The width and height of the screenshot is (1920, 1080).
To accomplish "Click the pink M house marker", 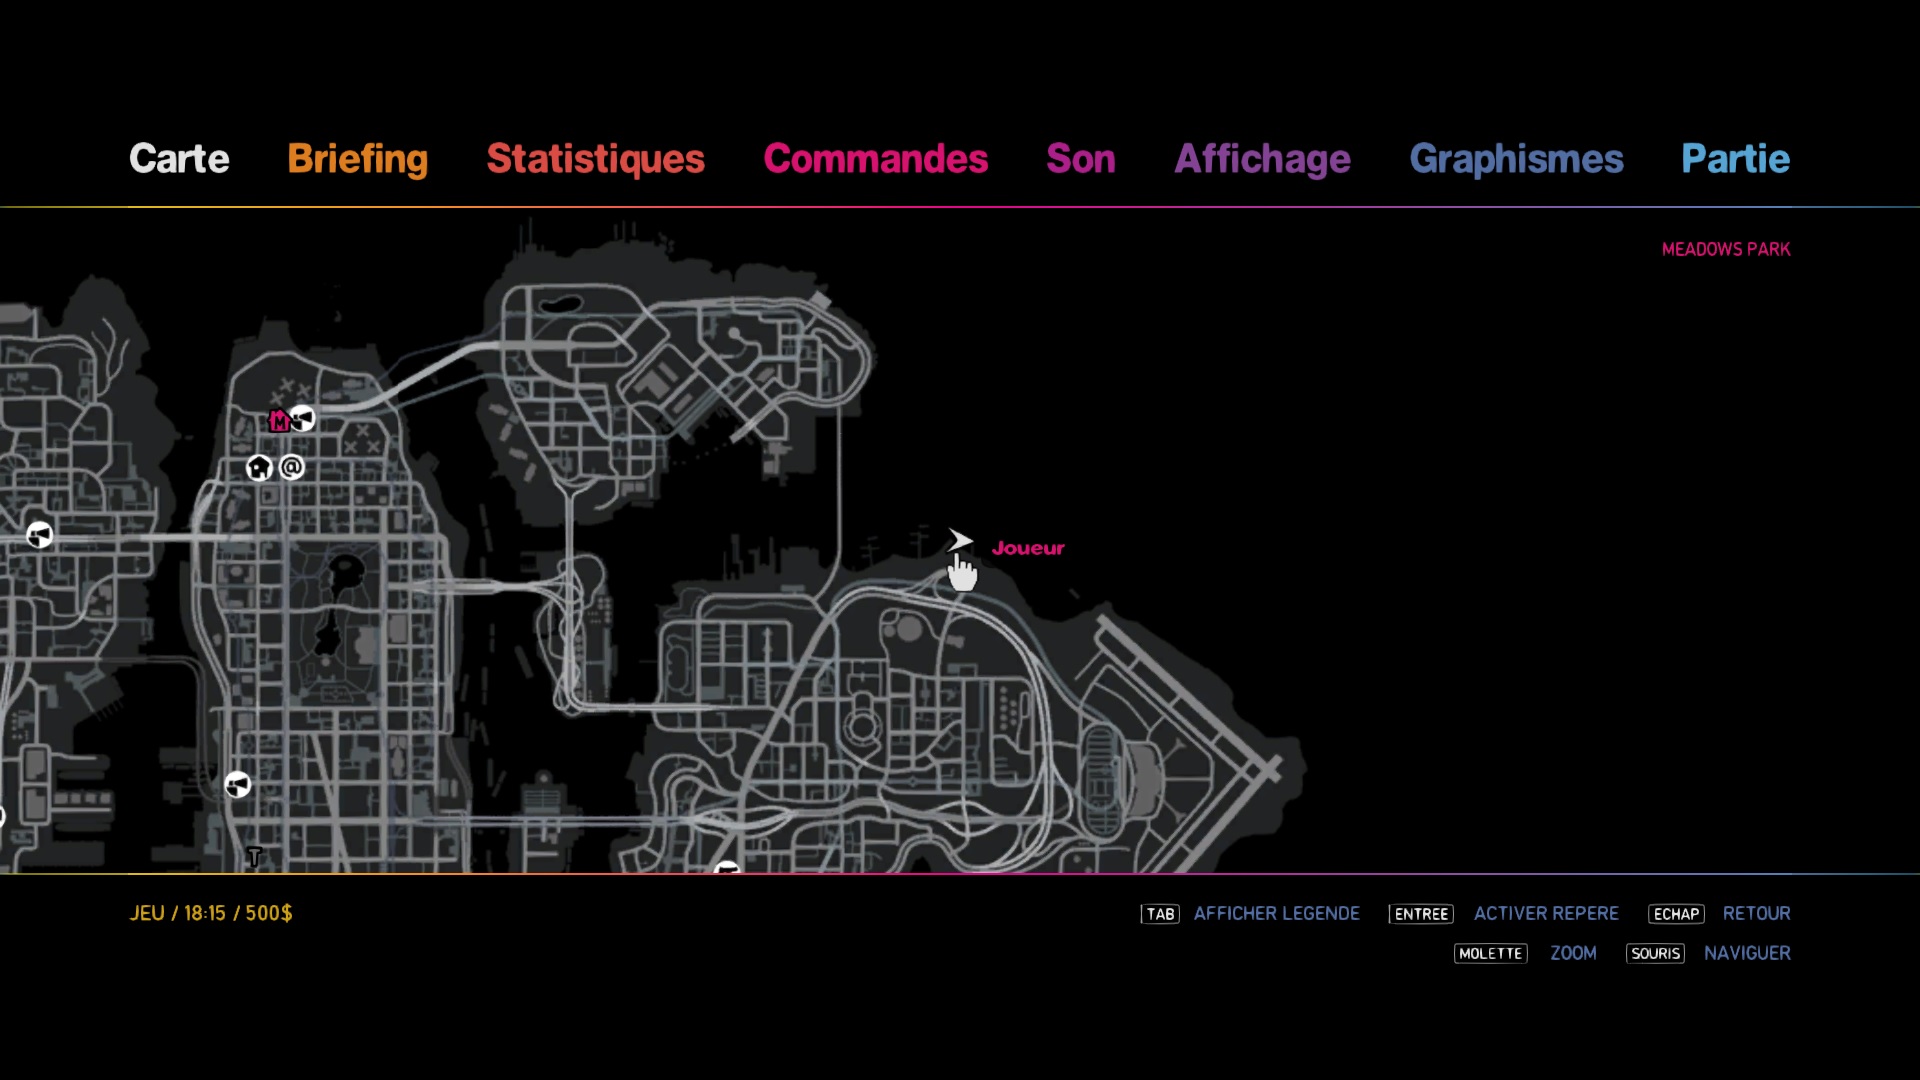I will [279, 421].
